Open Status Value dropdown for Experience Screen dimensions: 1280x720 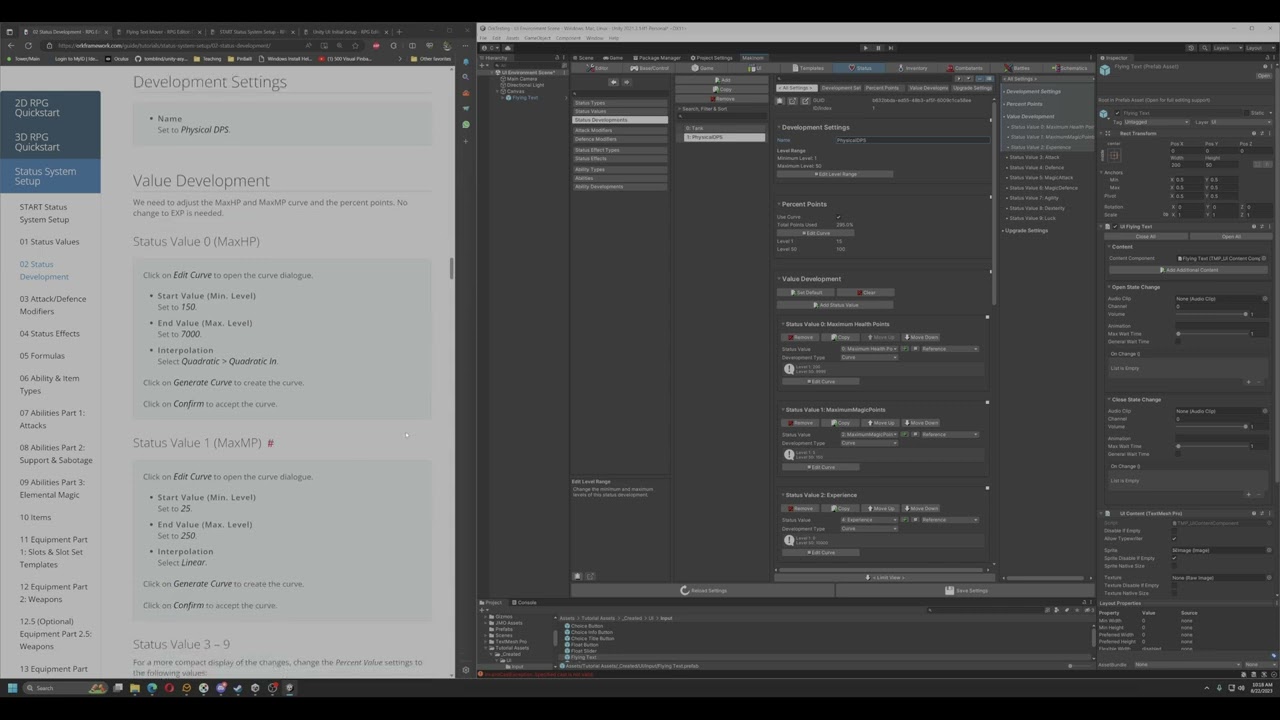[869, 520]
